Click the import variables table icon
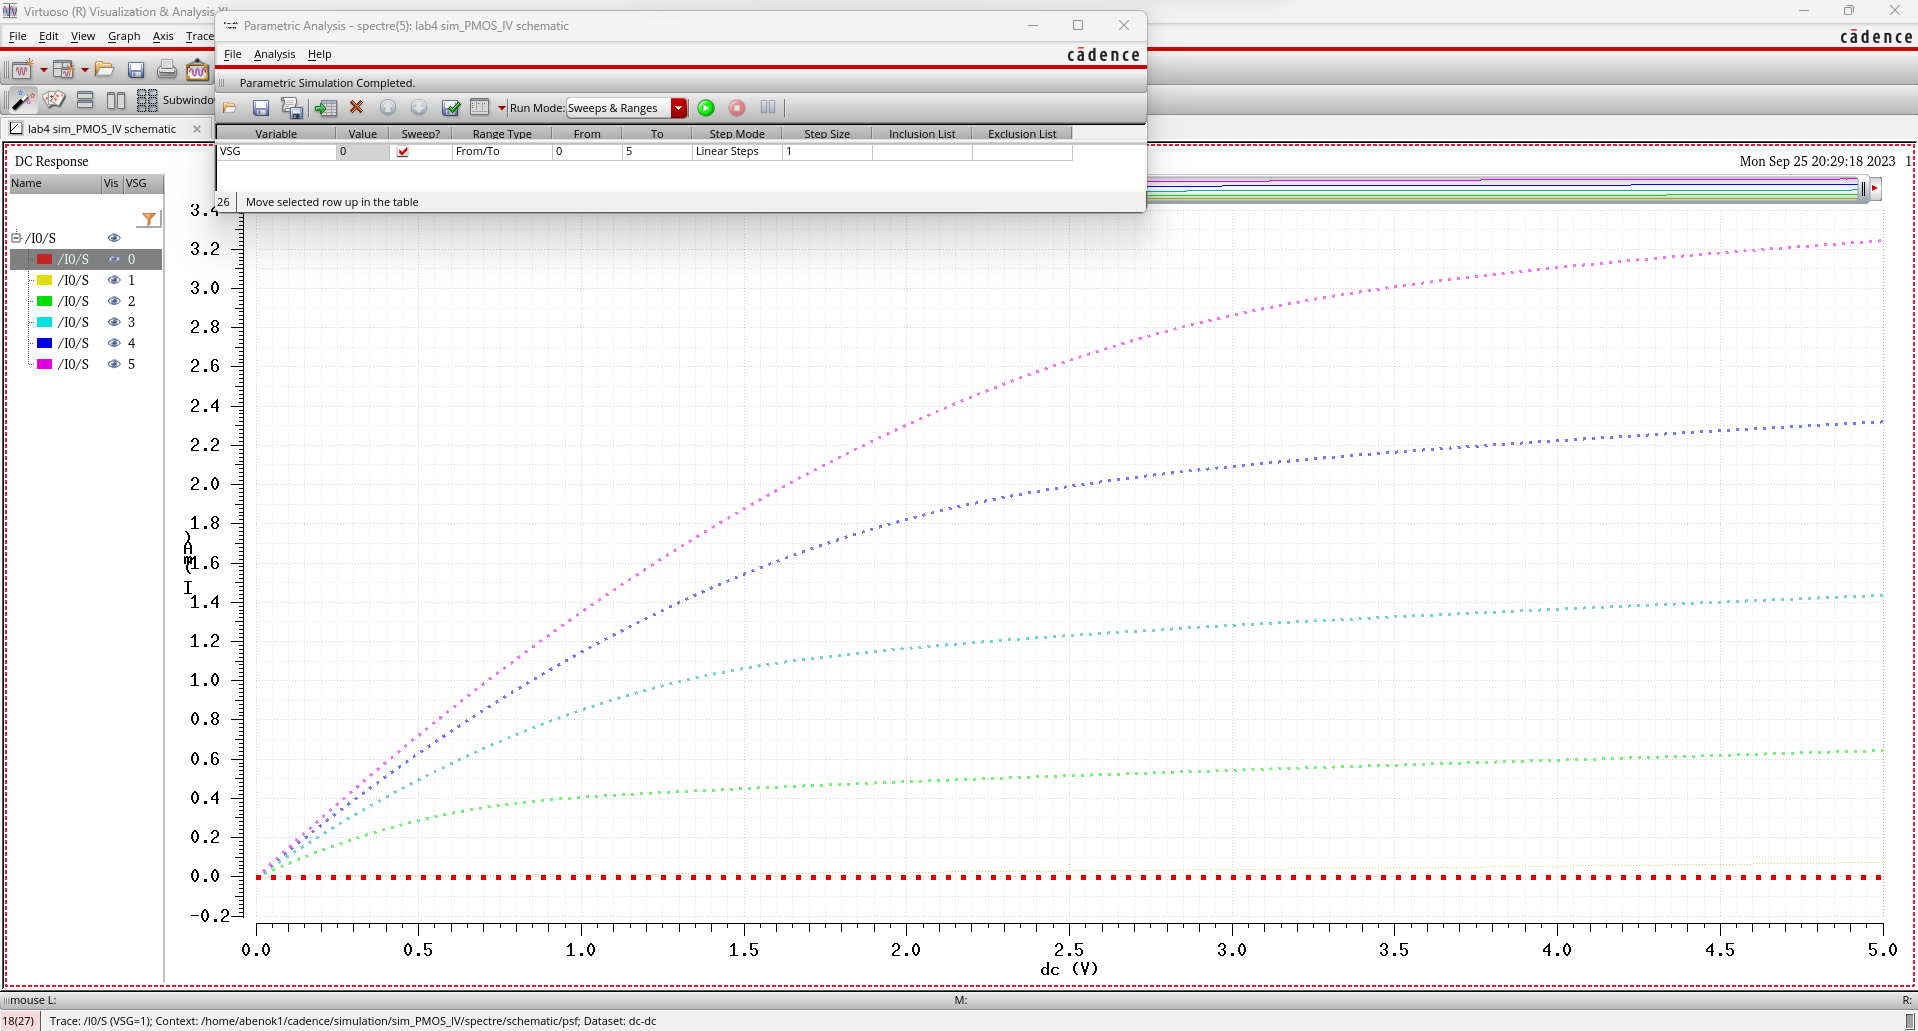 325,108
